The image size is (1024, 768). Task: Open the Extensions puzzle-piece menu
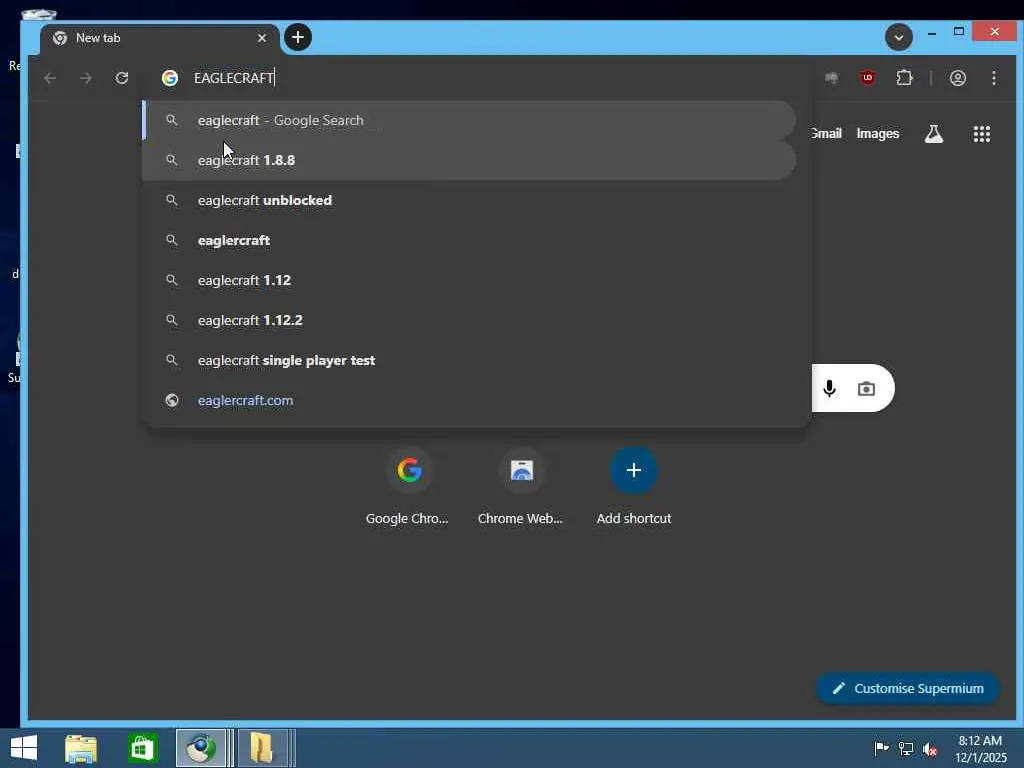[904, 78]
